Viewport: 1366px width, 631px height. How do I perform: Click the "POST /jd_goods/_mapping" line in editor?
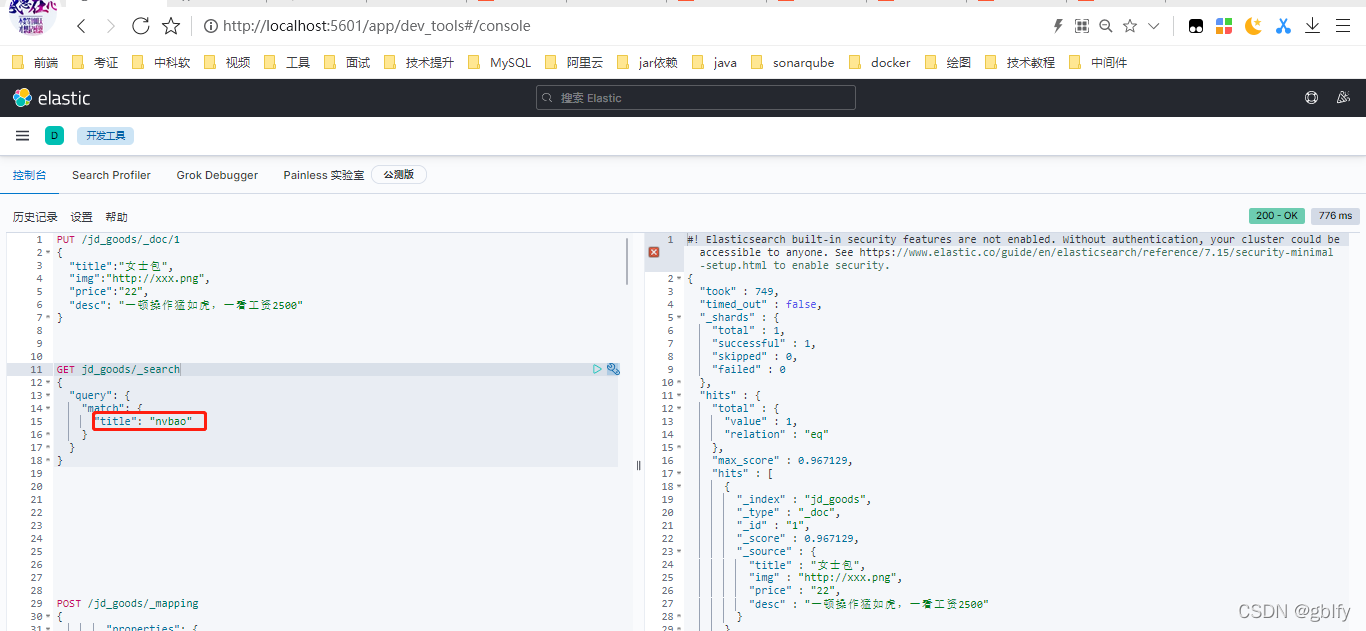coord(127,604)
